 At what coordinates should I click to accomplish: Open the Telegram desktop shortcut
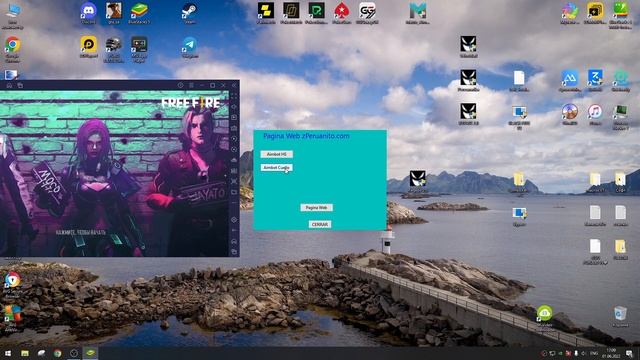189,47
